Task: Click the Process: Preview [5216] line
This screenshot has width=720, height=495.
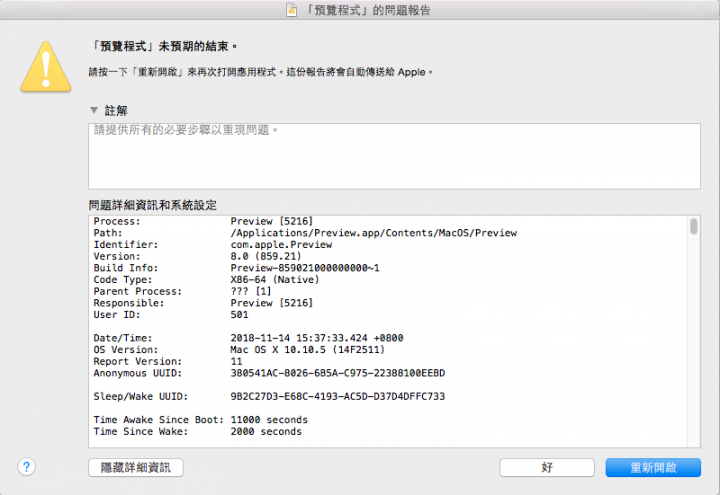Action: 203,221
